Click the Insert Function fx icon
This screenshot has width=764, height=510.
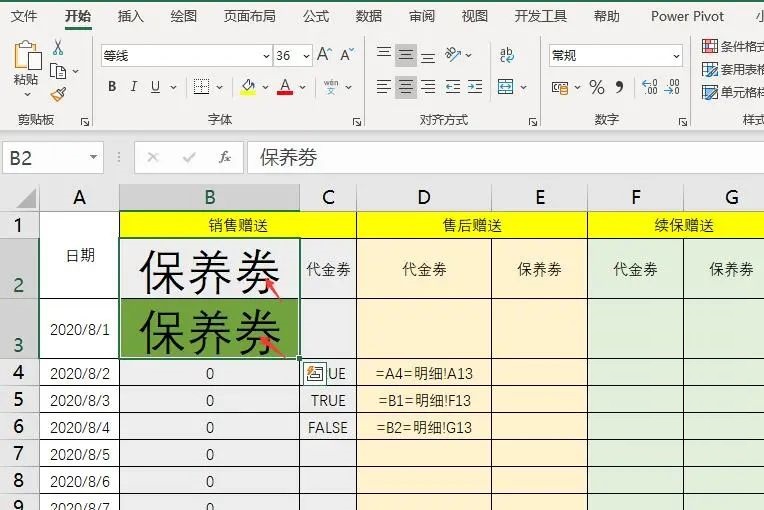[225, 157]
